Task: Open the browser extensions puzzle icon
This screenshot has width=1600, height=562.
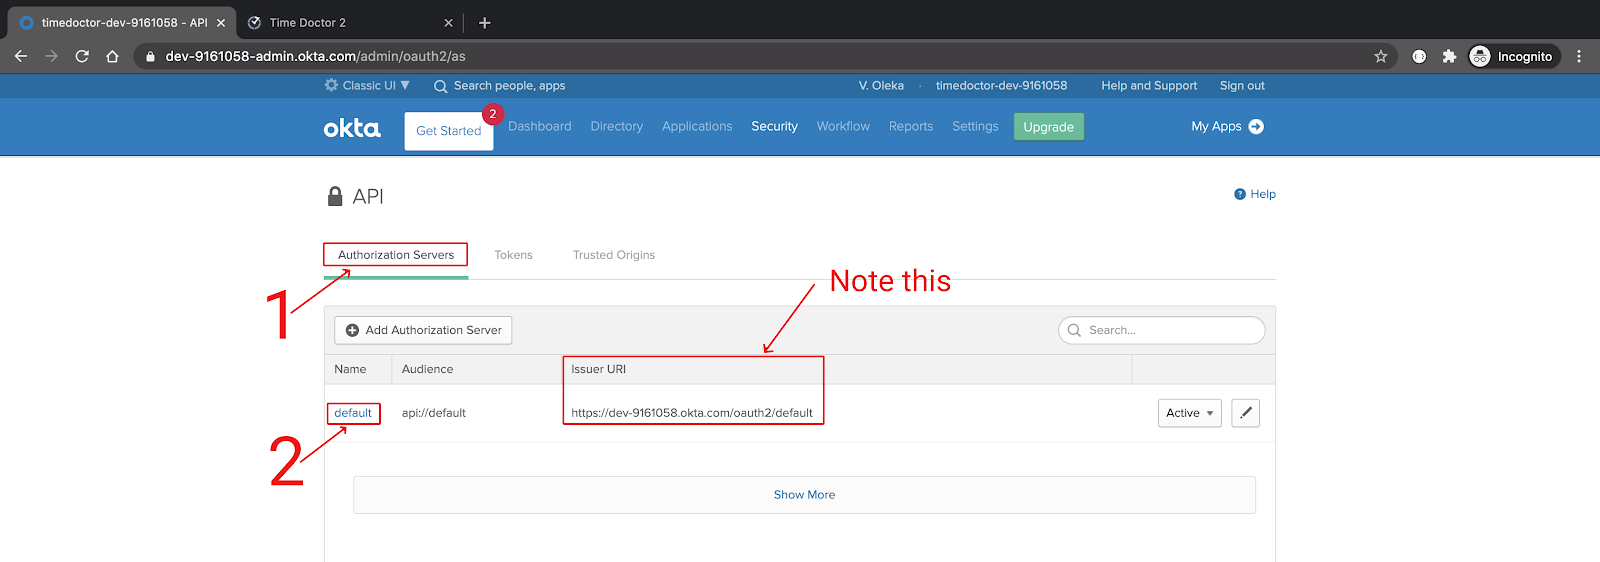Action: [1449, 56]
